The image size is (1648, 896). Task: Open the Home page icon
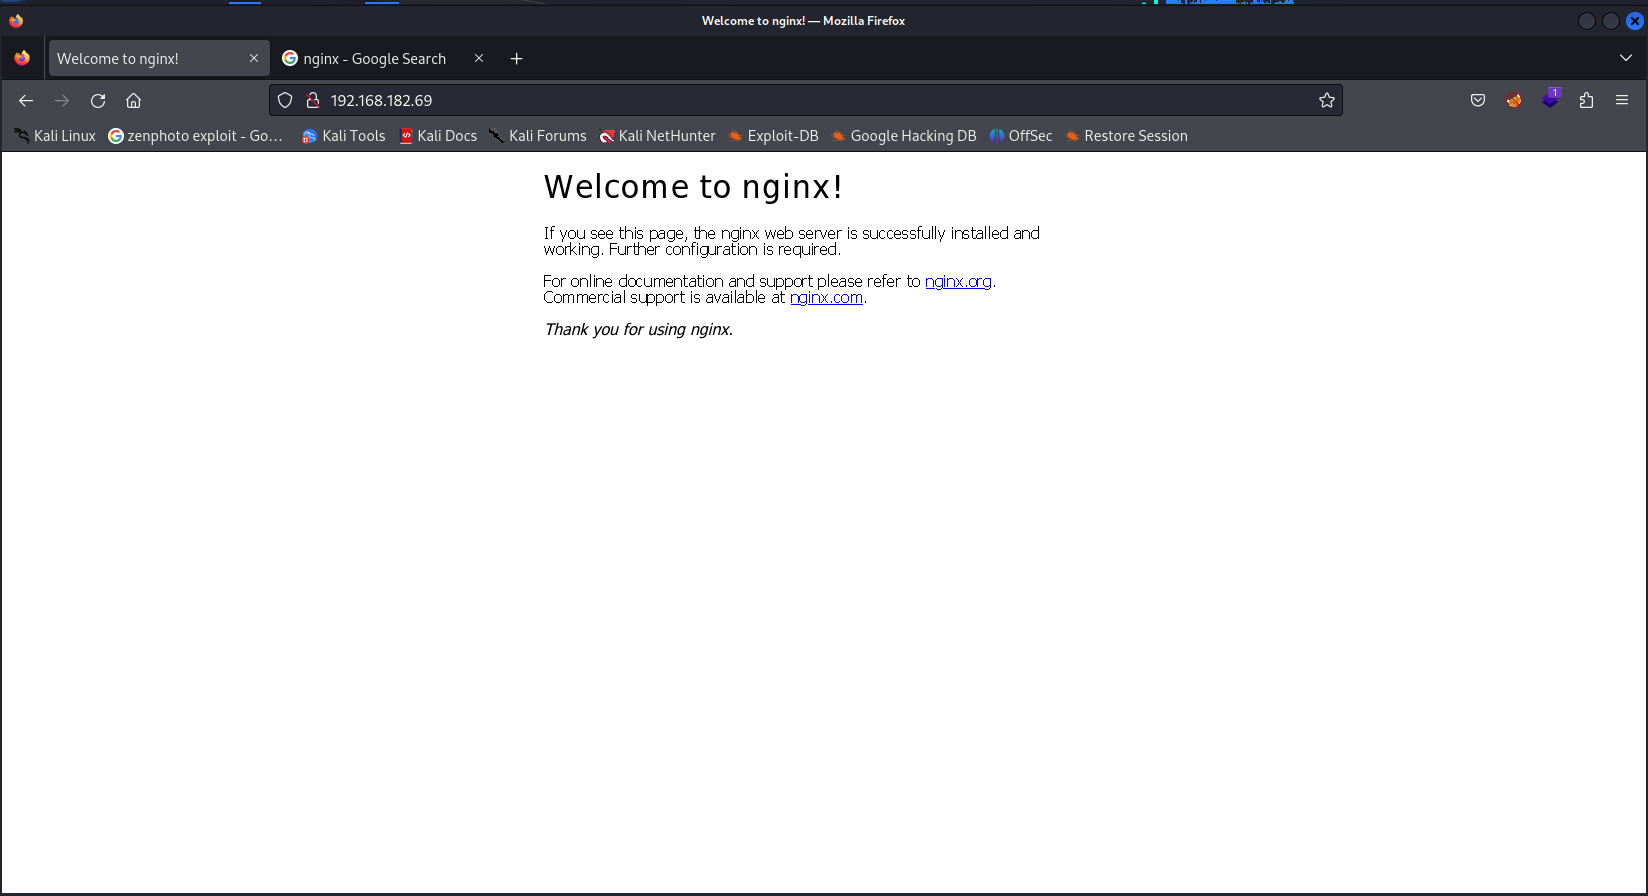(x=133, y=100)
